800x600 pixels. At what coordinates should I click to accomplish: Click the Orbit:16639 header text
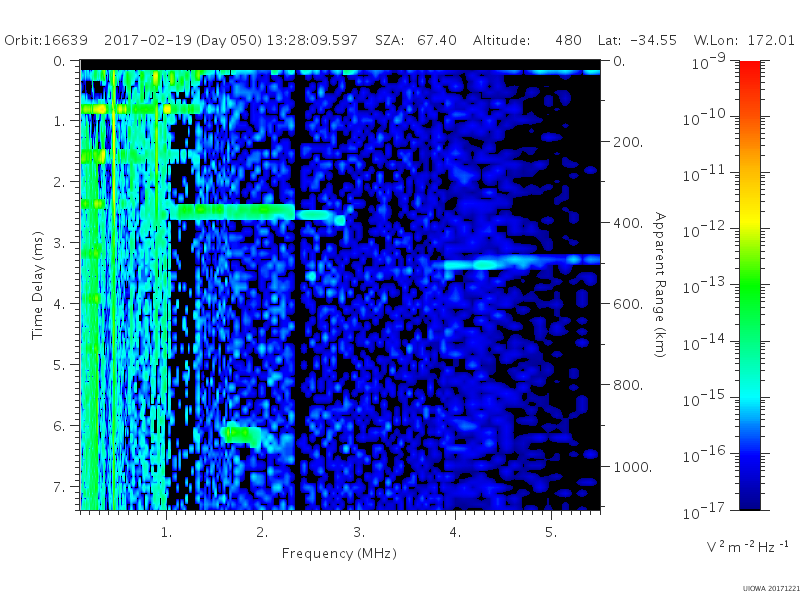[46, 40]
